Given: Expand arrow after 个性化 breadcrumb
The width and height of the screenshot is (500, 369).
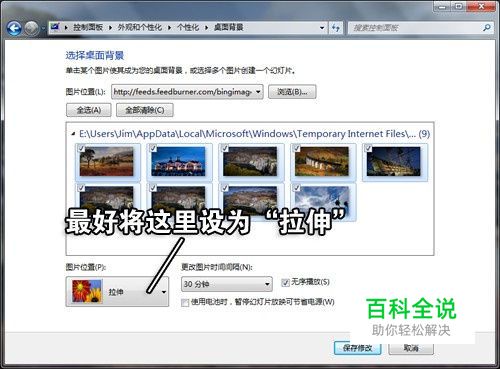Looking at the screenshot, I should pyautogui.click(x=207, y=28).
